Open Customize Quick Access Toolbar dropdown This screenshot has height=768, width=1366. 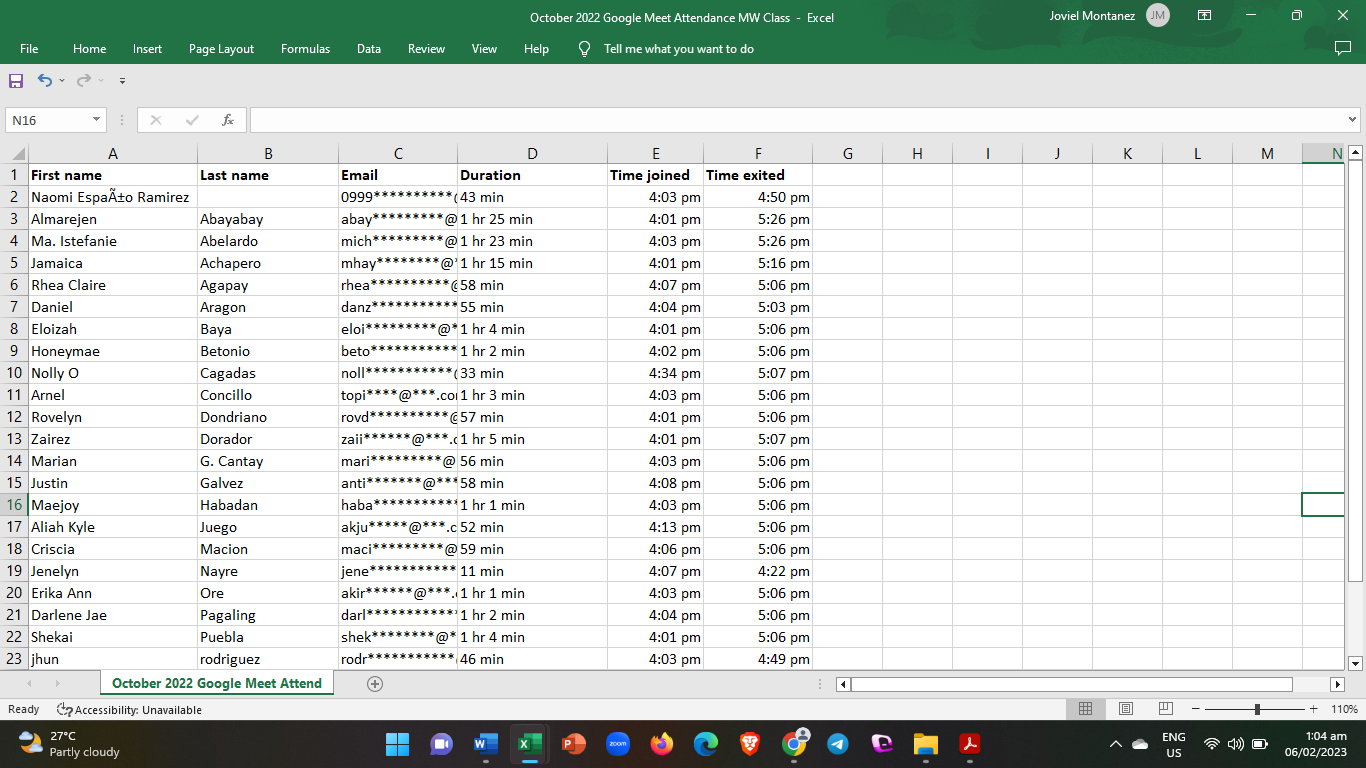122,80
